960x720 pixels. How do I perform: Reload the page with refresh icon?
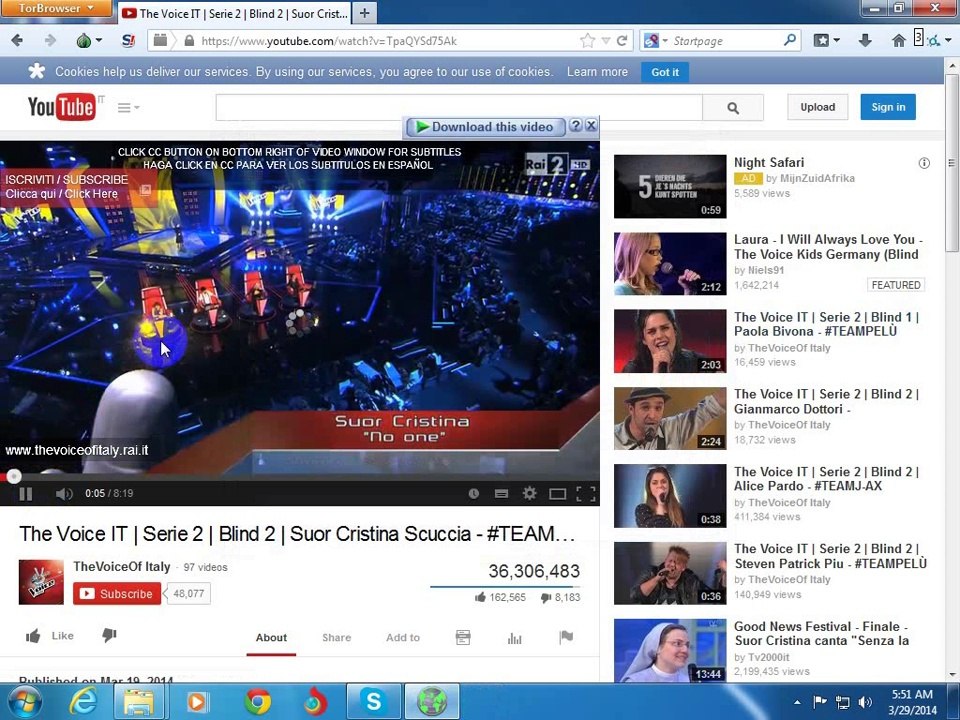622,41
